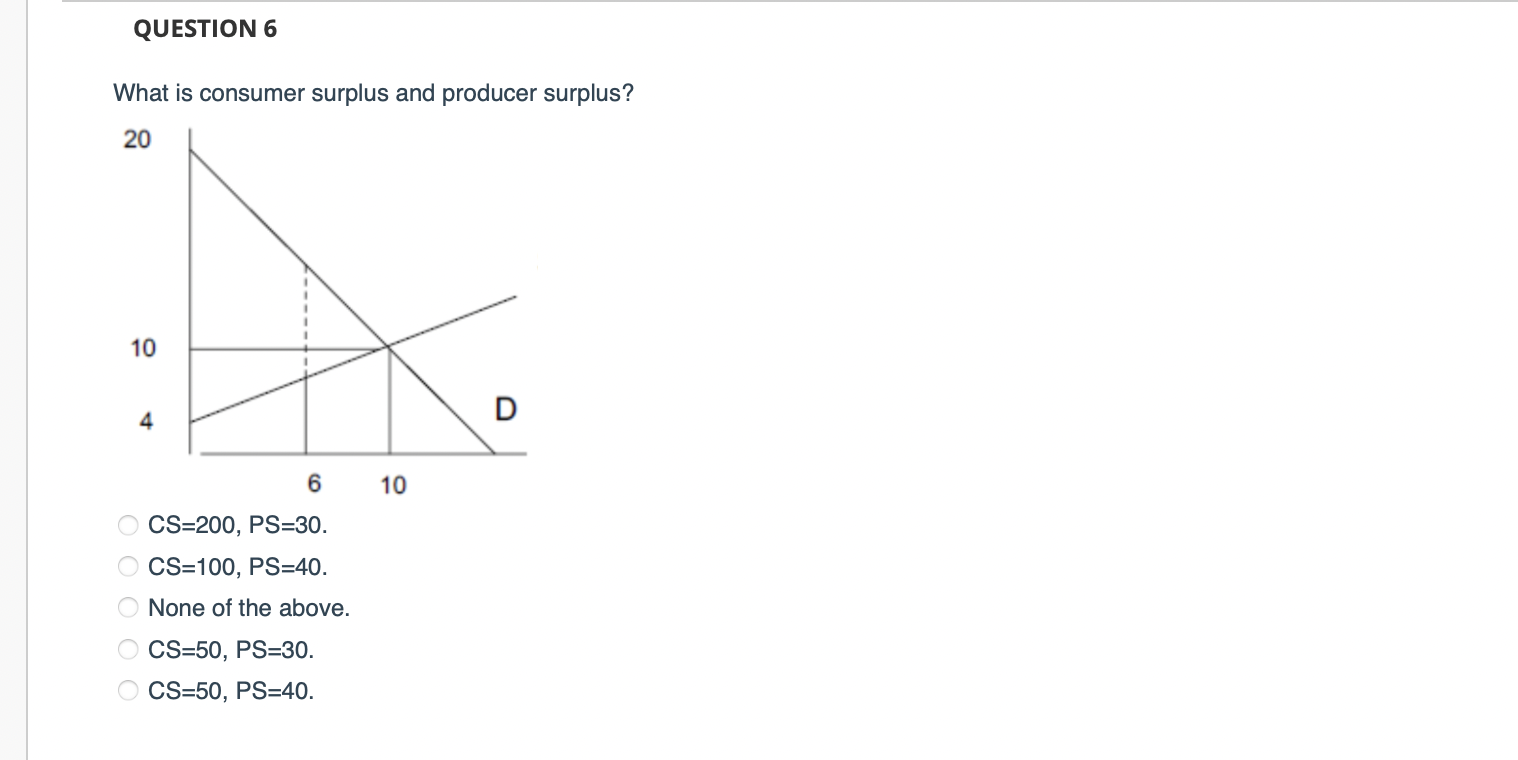Screen dimensions: 1518x760
Task: Click the number 4 on the price axis
Action: (x=147, y=421)
